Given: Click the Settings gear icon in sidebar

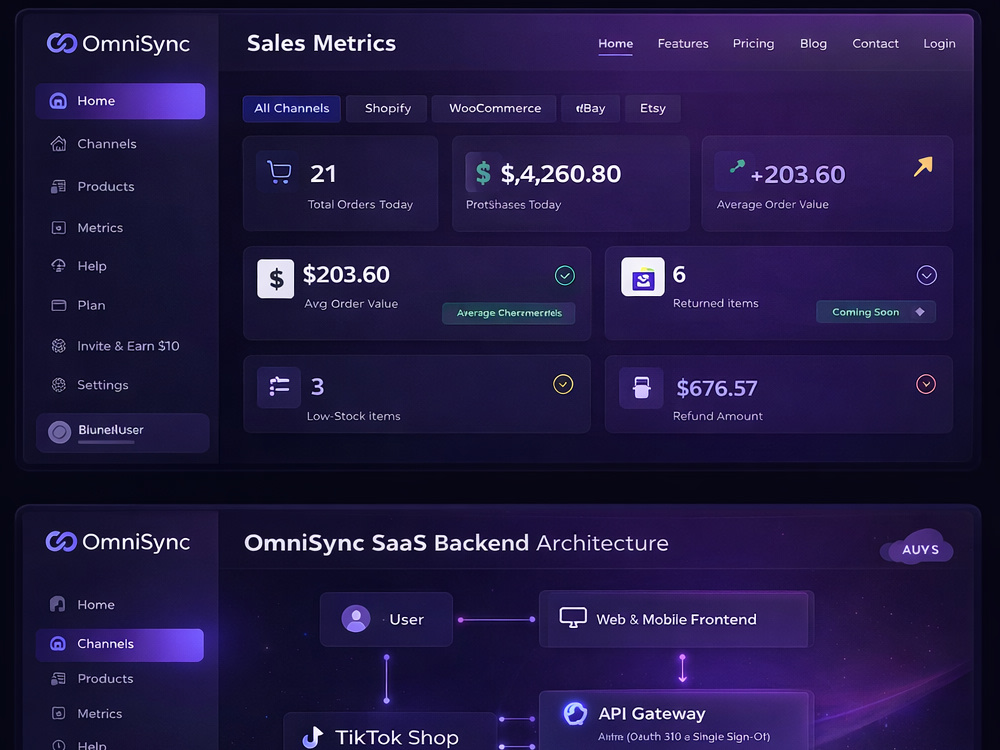Looking at the screenshot, I should [x=59, y=385].
